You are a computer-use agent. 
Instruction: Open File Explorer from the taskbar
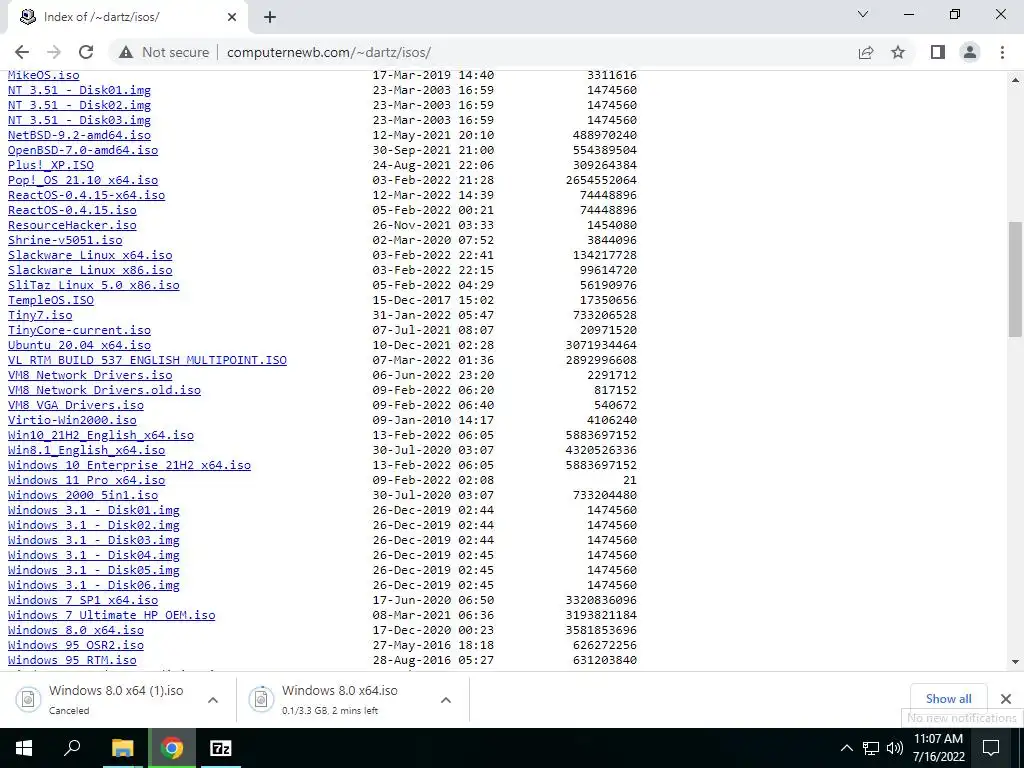122,748
